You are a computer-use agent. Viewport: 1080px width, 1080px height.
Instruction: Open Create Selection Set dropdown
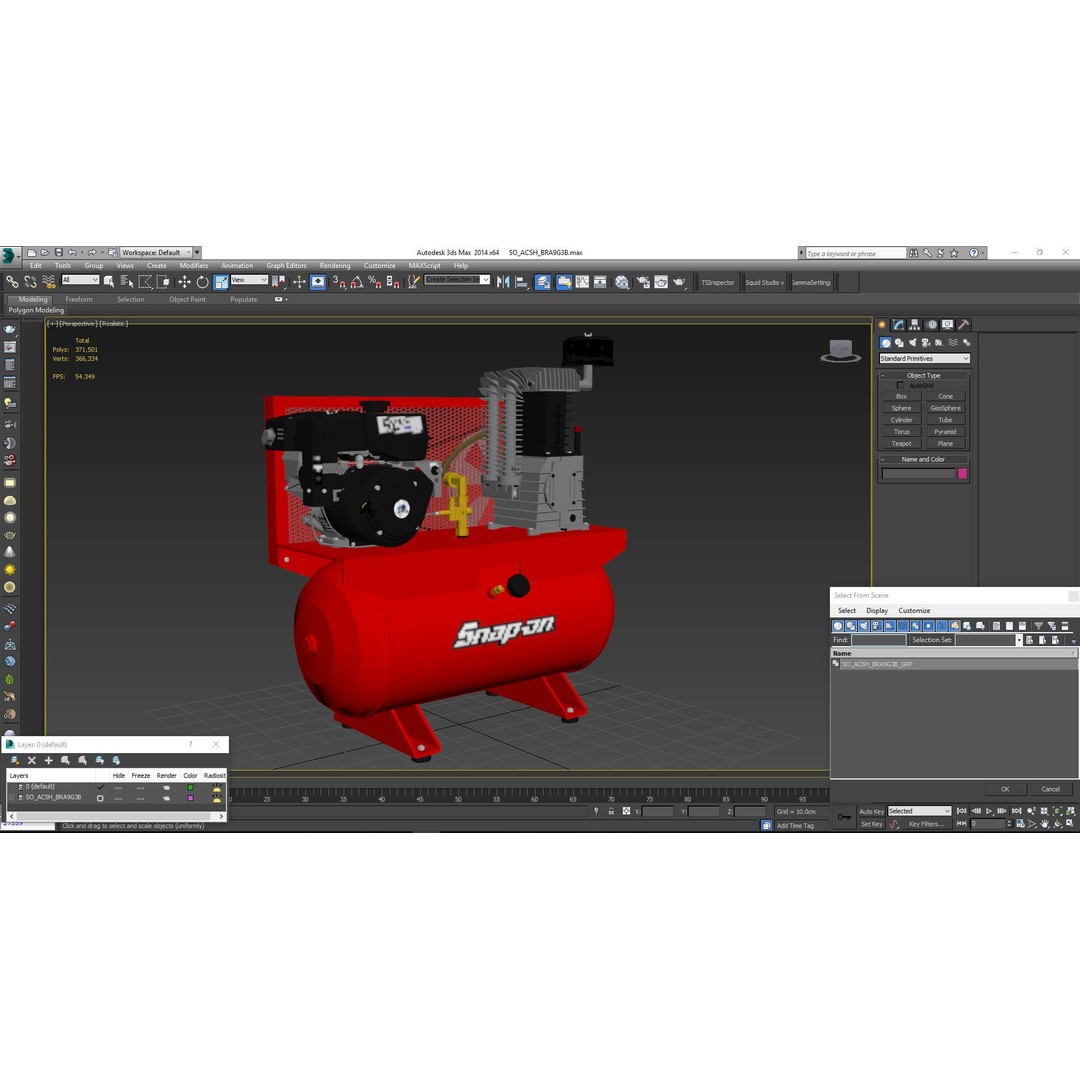pyautogui.click(x=457, y=280)
